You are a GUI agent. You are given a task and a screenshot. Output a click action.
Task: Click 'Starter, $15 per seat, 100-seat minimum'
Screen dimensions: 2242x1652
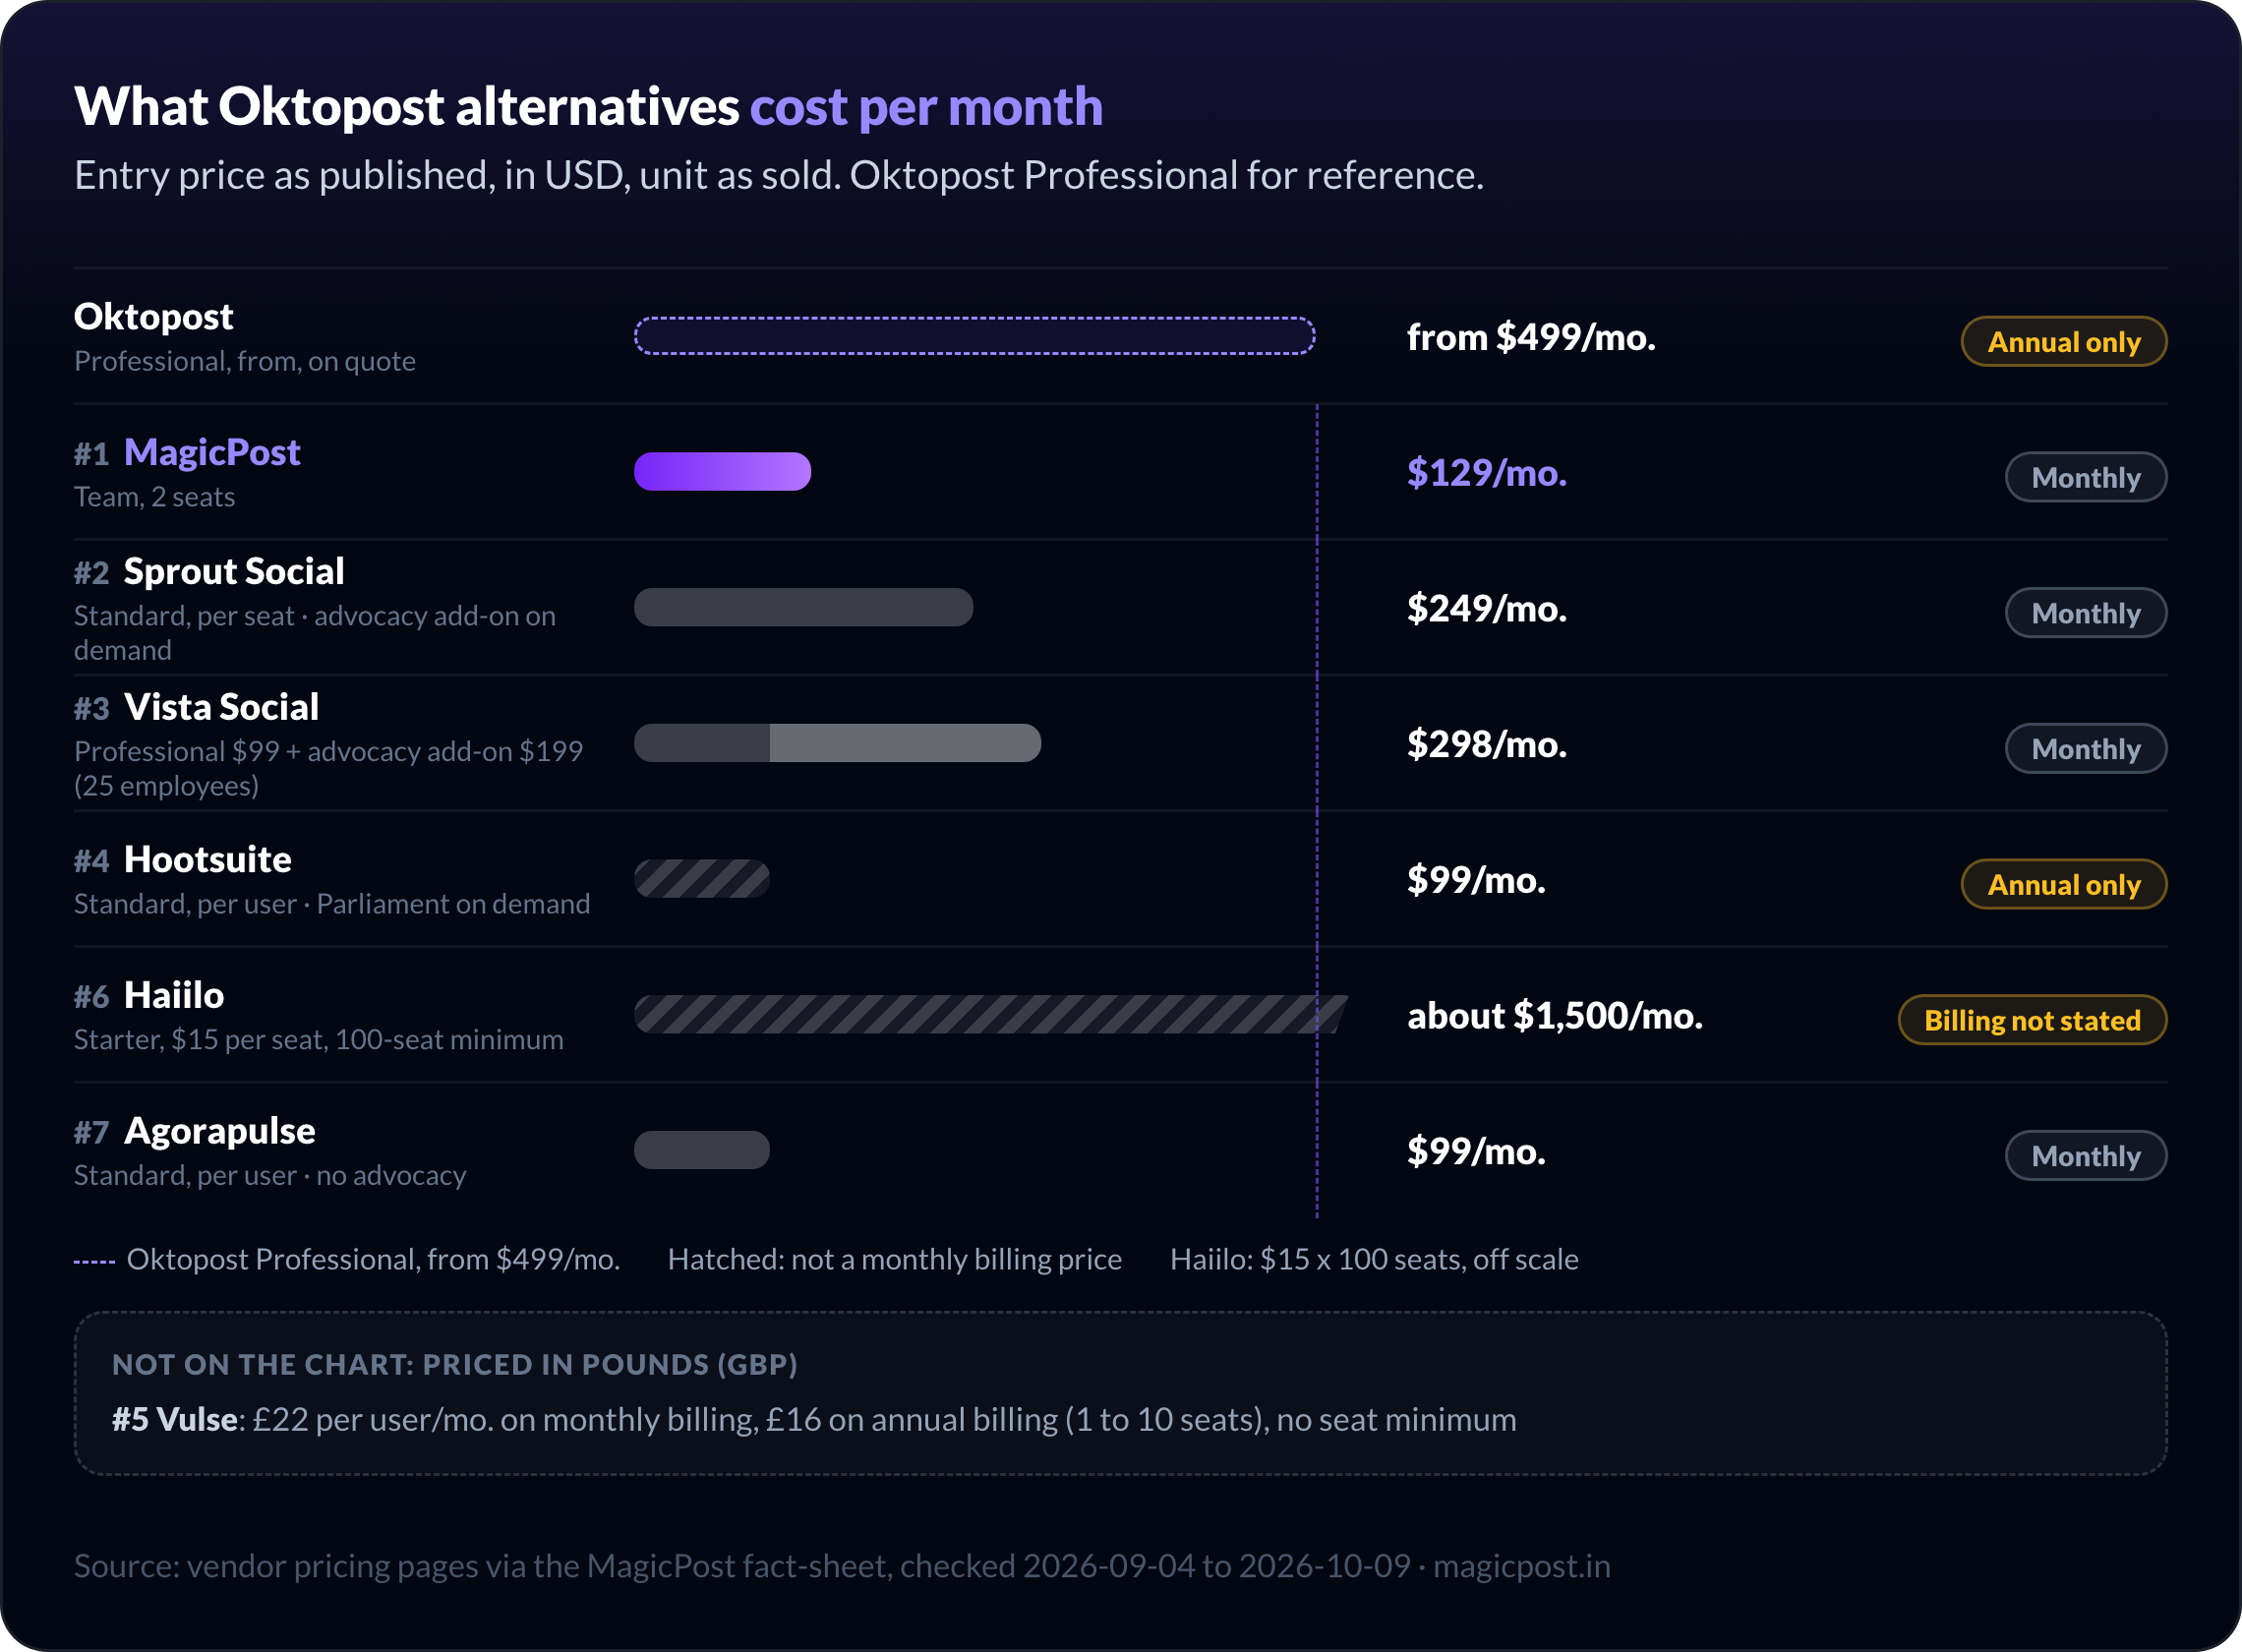tap(319, 1040)
